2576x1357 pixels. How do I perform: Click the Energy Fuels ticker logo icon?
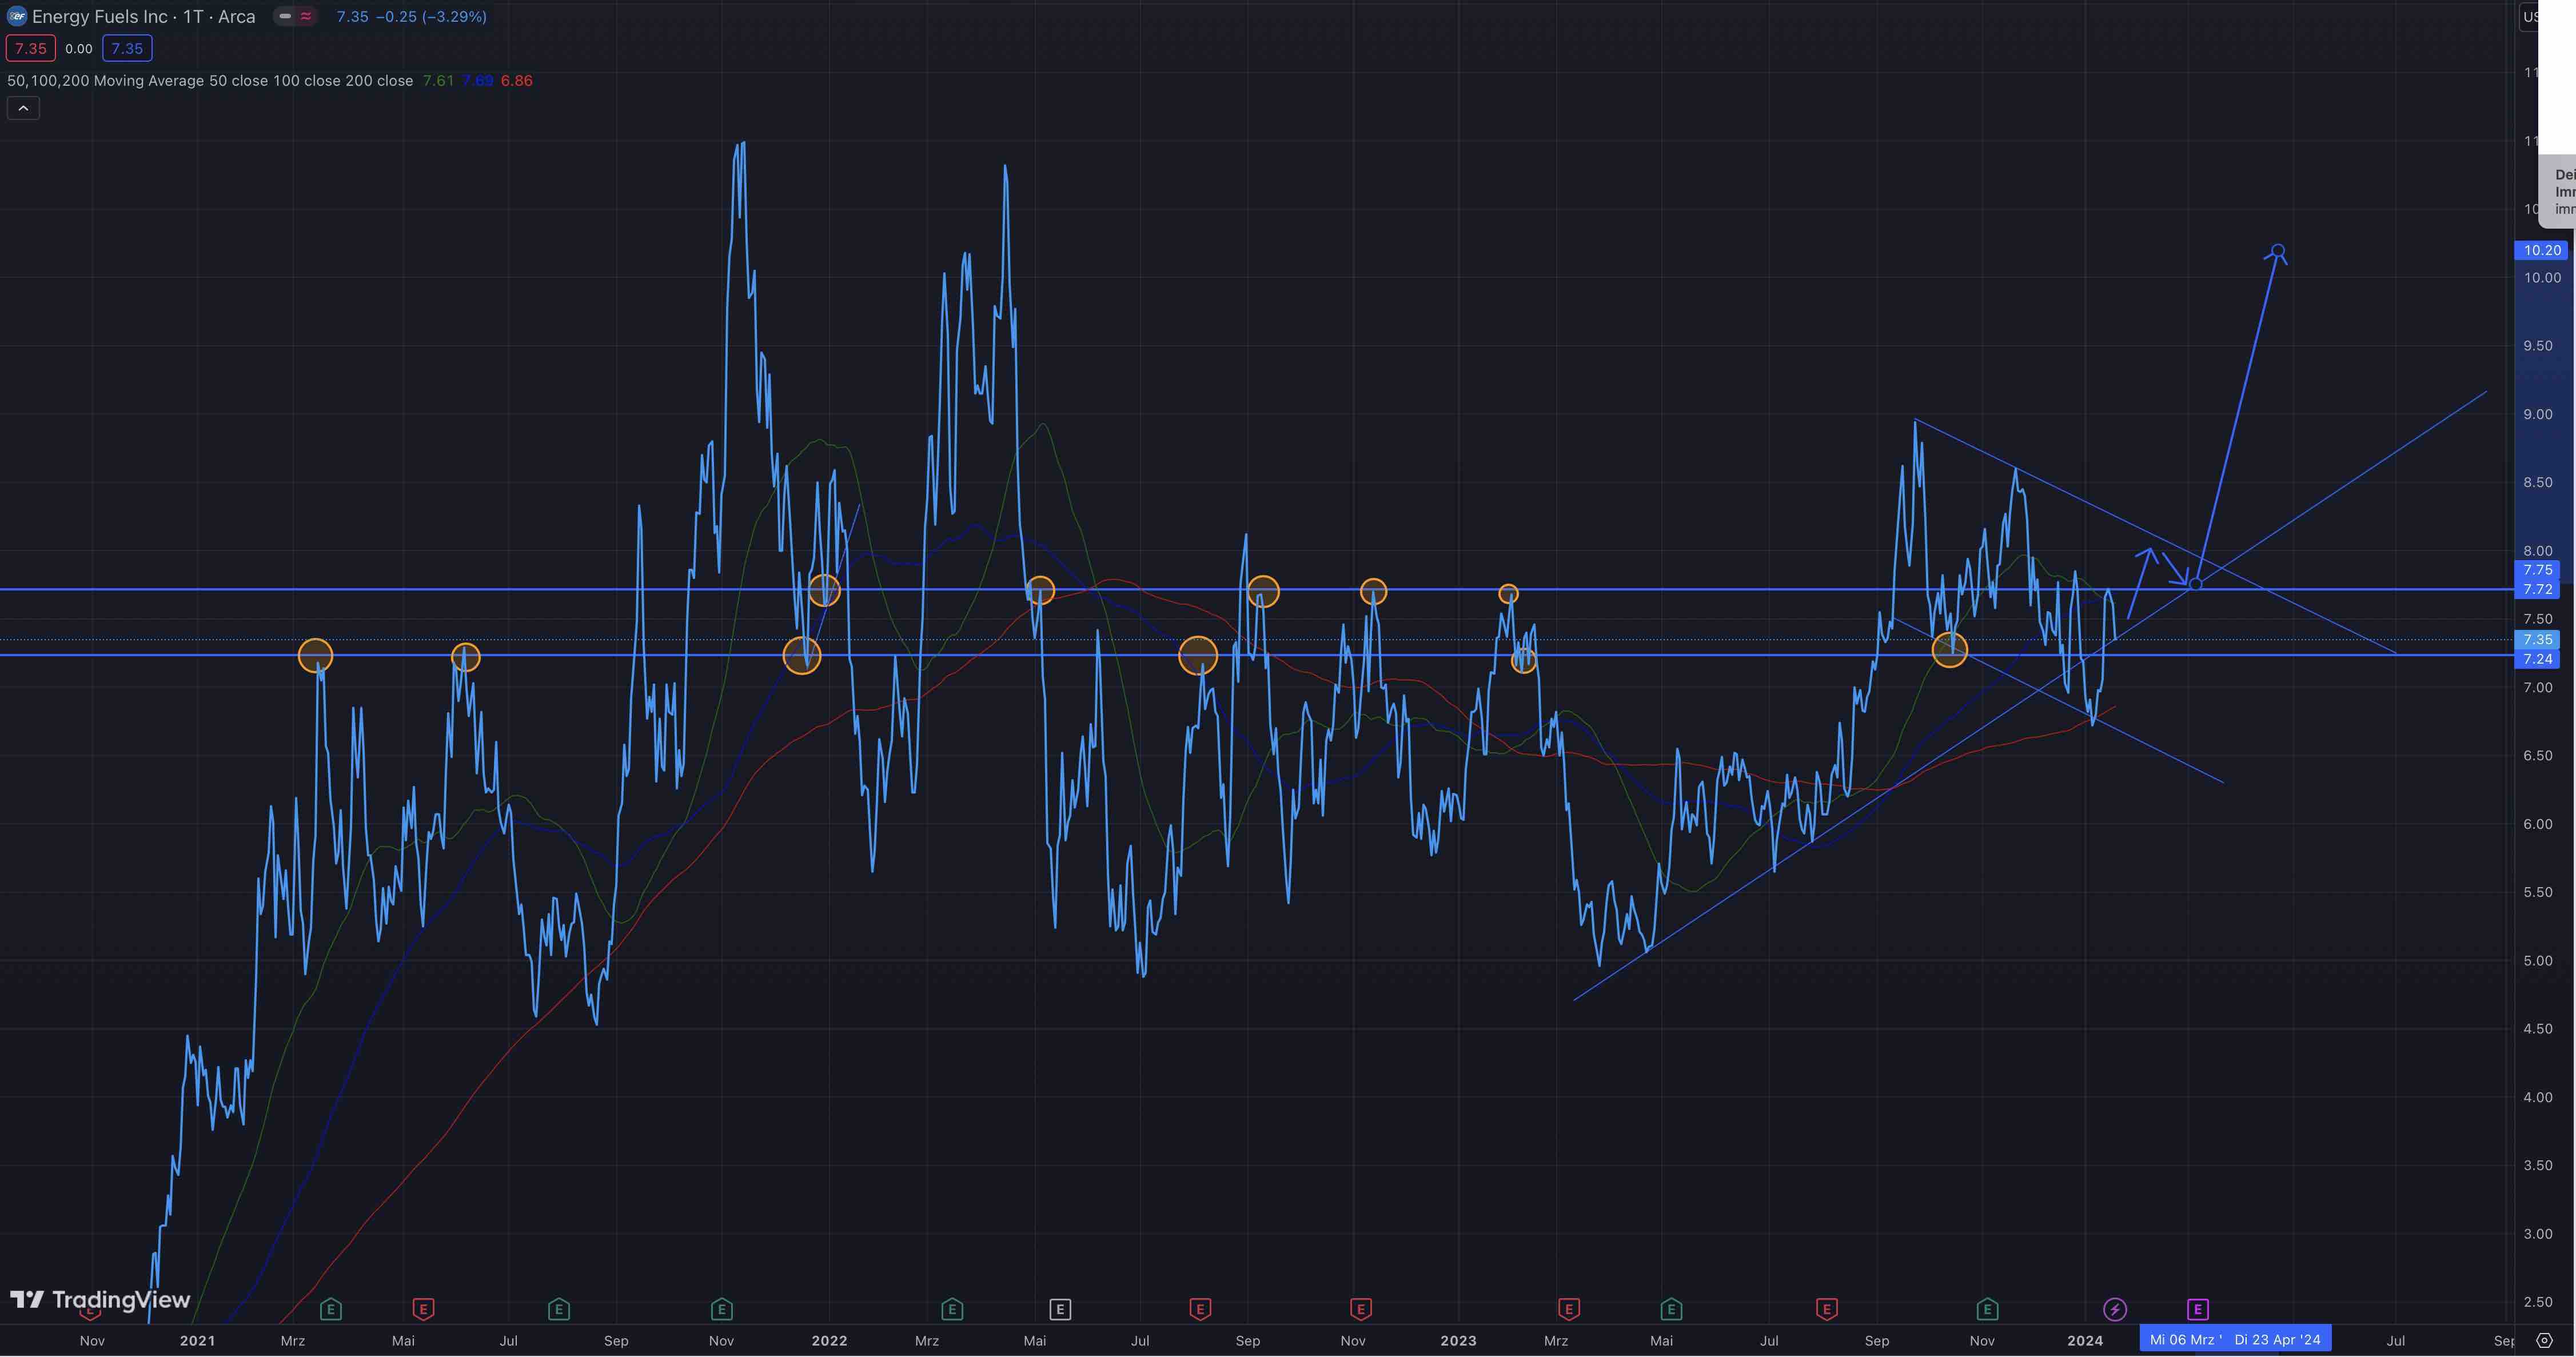click(17, 16)
